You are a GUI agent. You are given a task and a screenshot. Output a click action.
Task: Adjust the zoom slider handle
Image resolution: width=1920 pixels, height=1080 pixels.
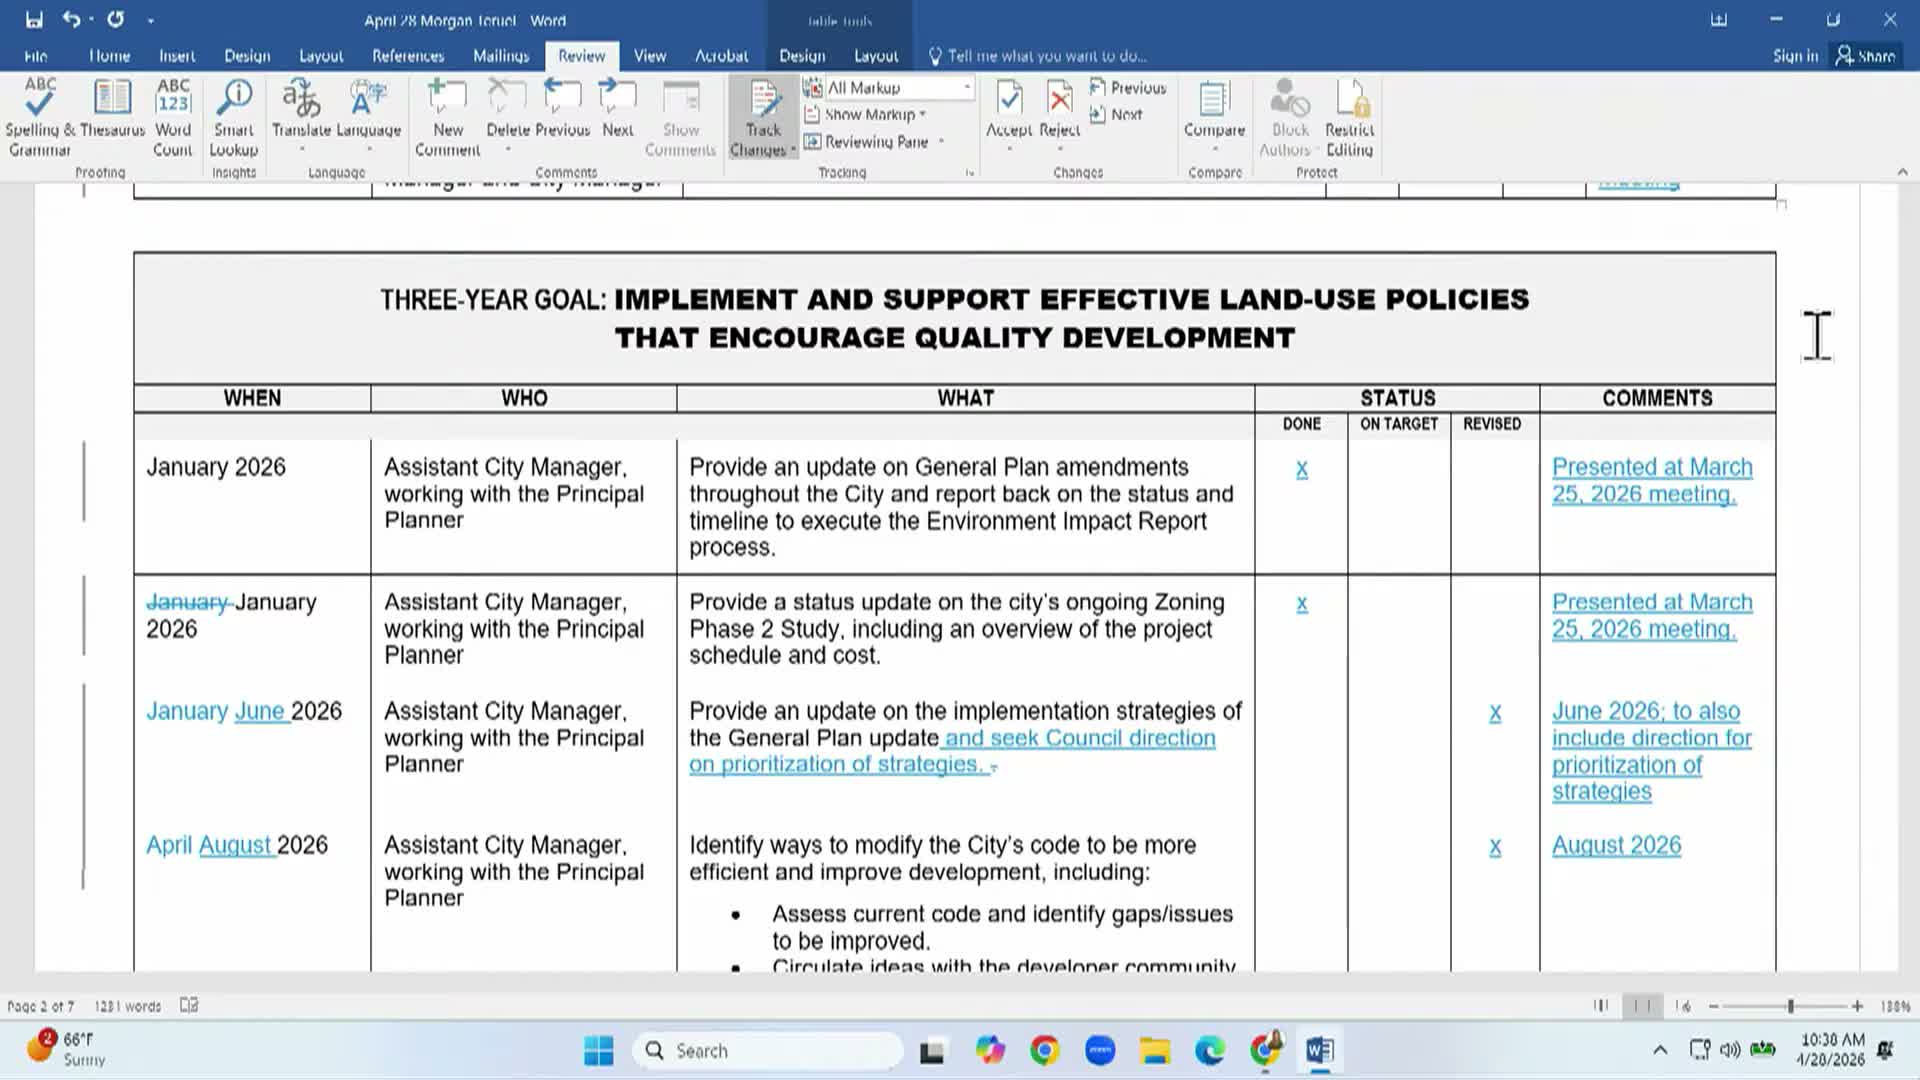tap(1790, 1006)
